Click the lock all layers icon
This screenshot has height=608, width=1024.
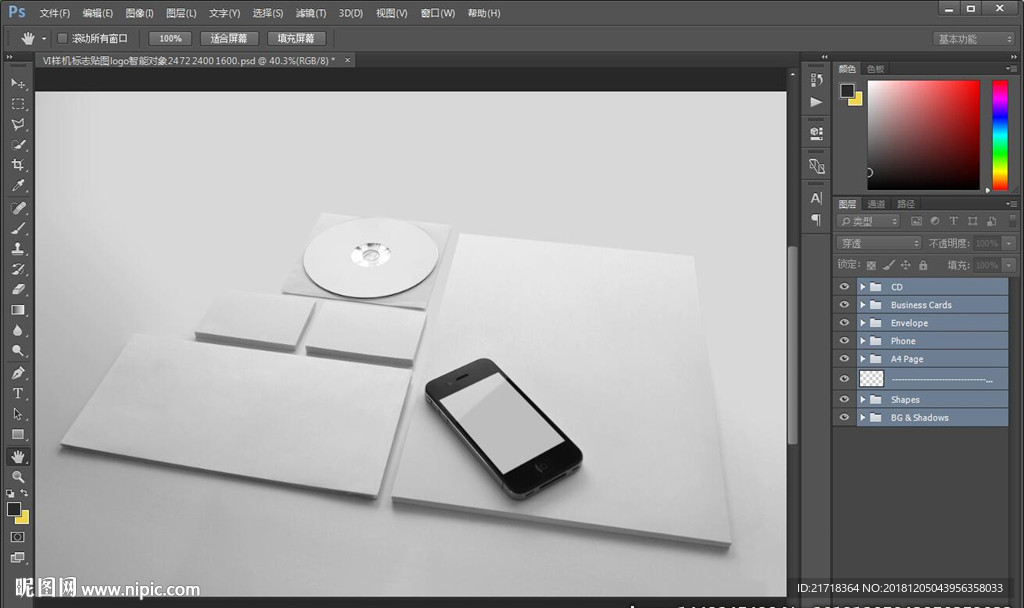coord(923,265)
